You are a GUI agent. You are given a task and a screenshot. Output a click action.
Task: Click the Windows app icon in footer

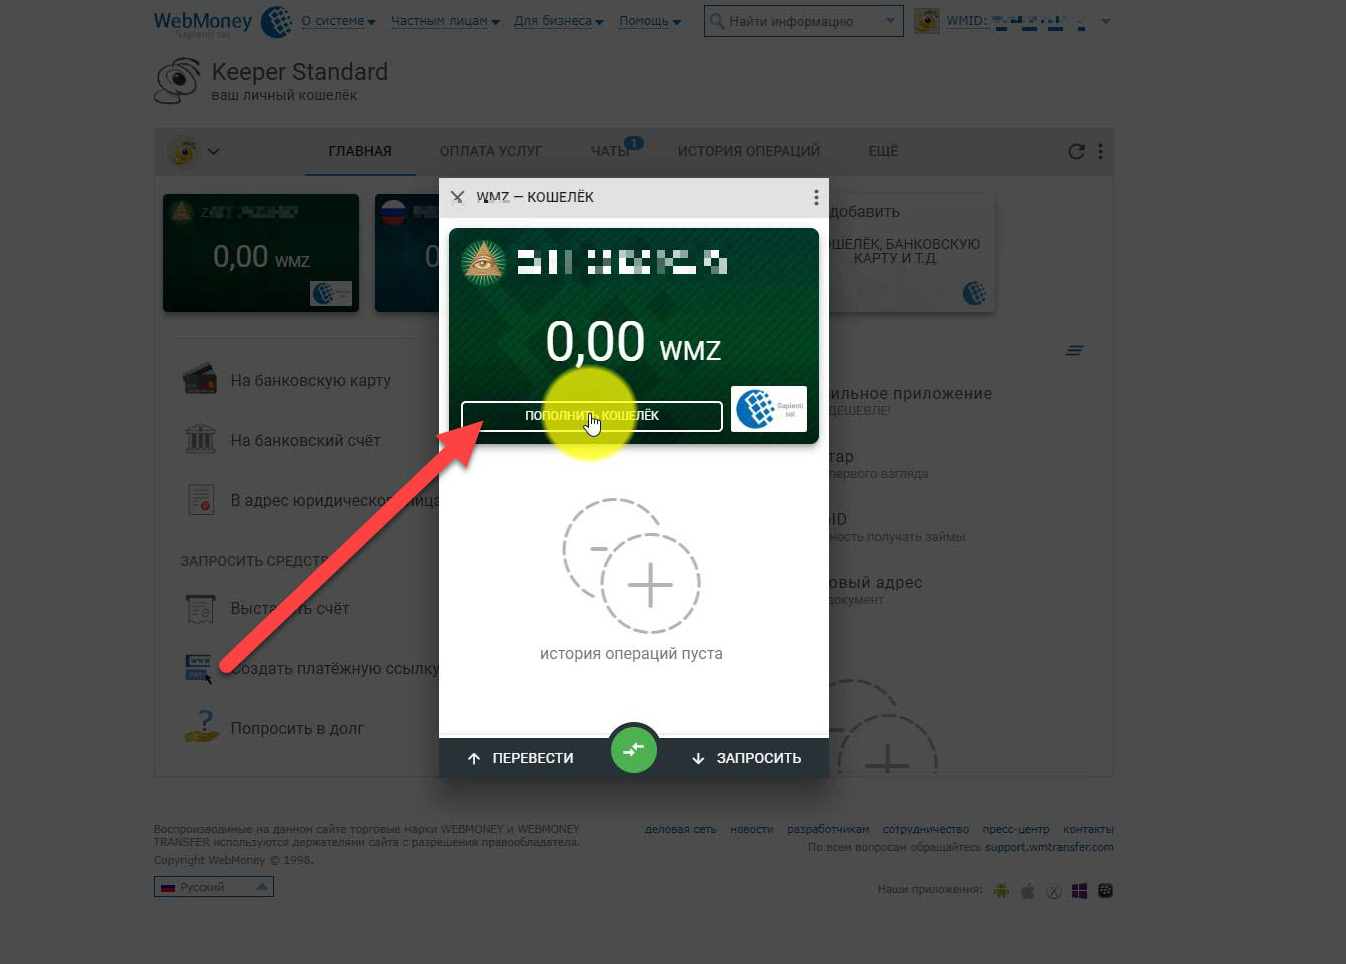[1079, 890]
